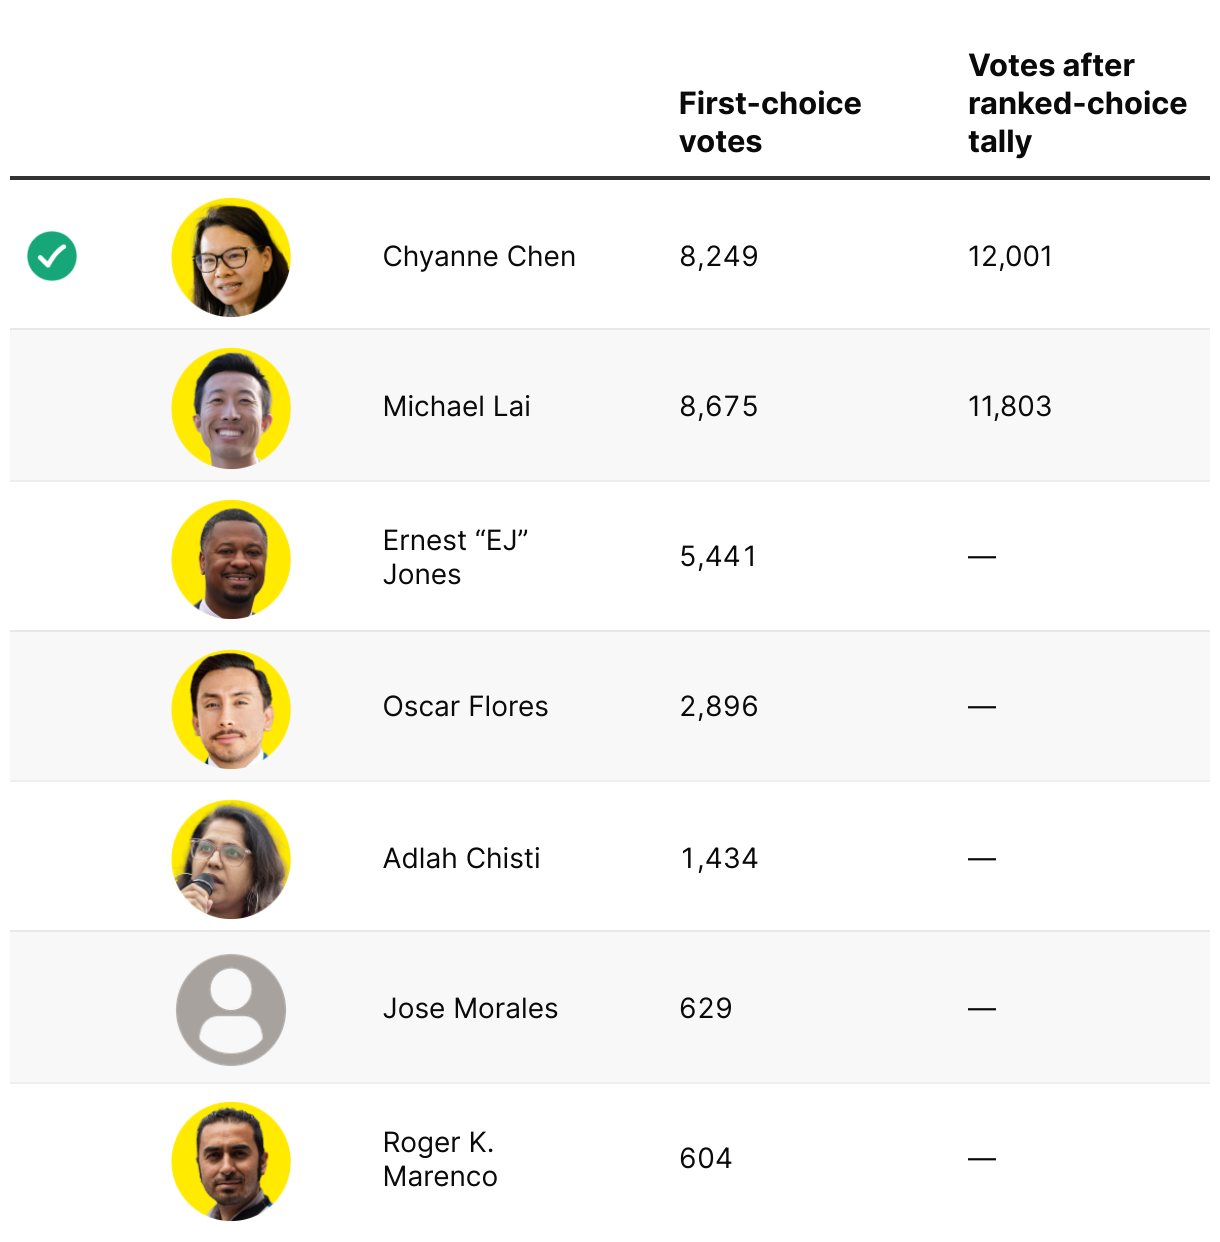
Task: Click the name Ernest "EJ" Jones
Action: click(x=455, y=557)
